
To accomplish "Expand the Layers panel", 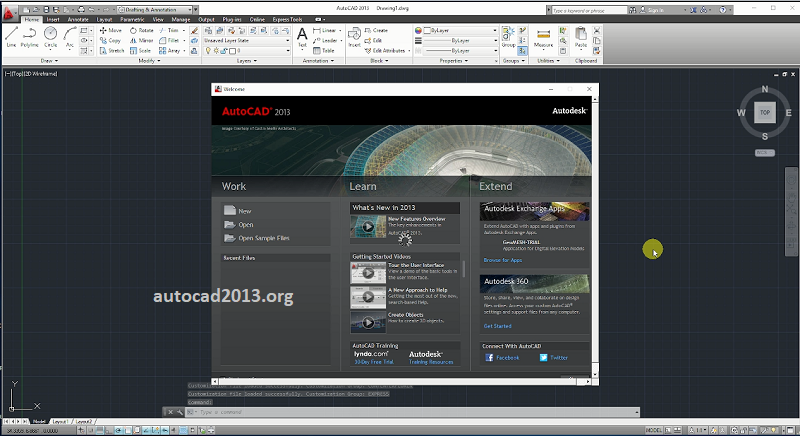I will (246, 61).
